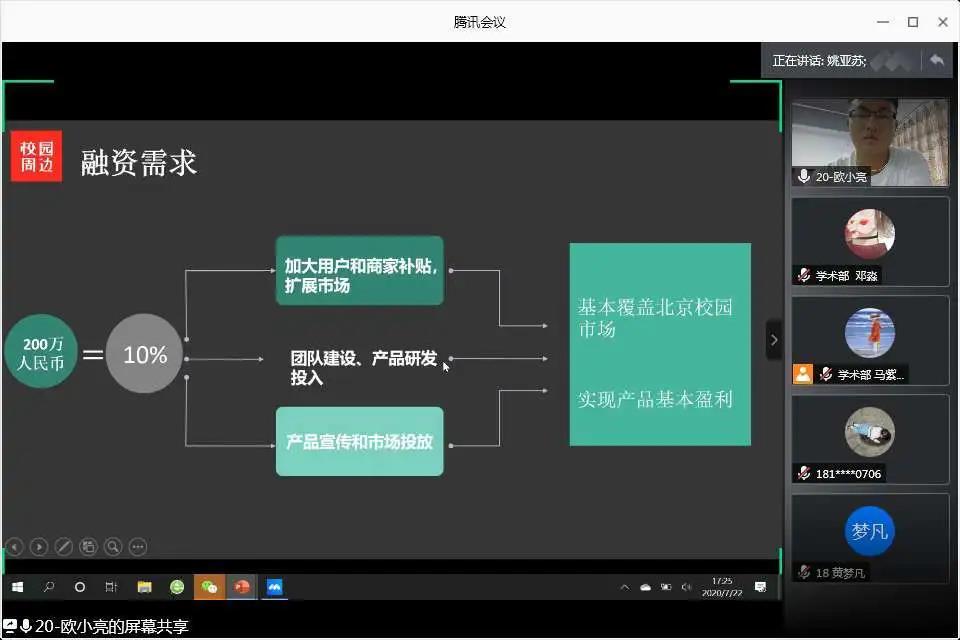The width and height of the screenshot is (960, 640).
Task: Open the see all slides button
Action: click(89, 547)
